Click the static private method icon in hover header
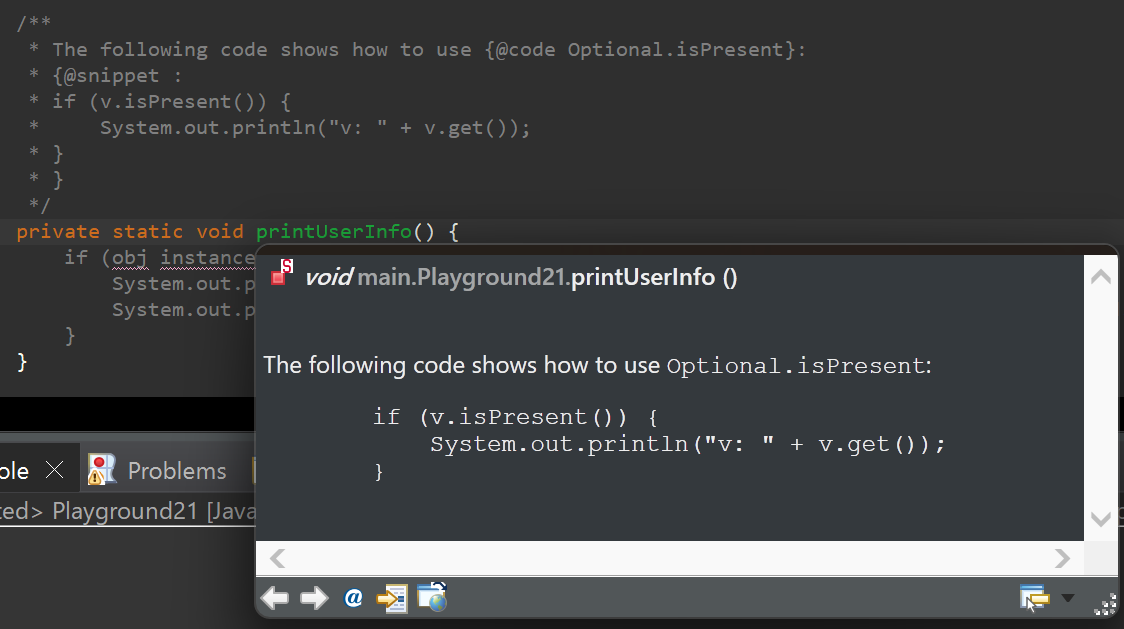This screenshot has height=629, width=1124. point(280,276)
